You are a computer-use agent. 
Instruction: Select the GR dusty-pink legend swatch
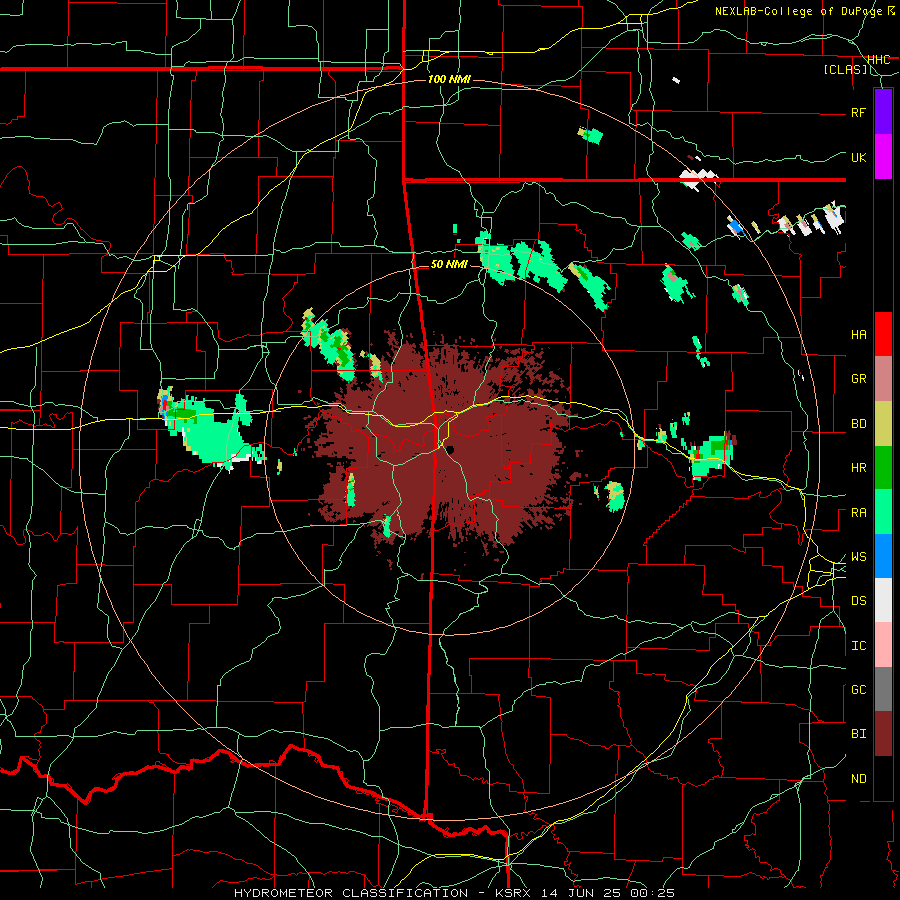(x=883, y=378)
